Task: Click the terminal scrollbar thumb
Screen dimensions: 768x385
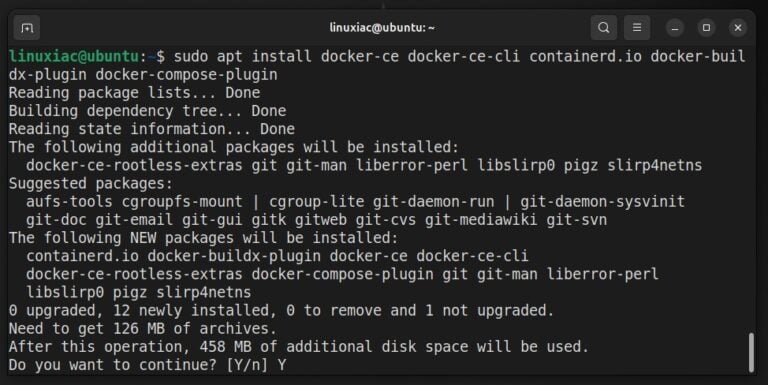Action: pyautogui.click(x=751, y=353)
